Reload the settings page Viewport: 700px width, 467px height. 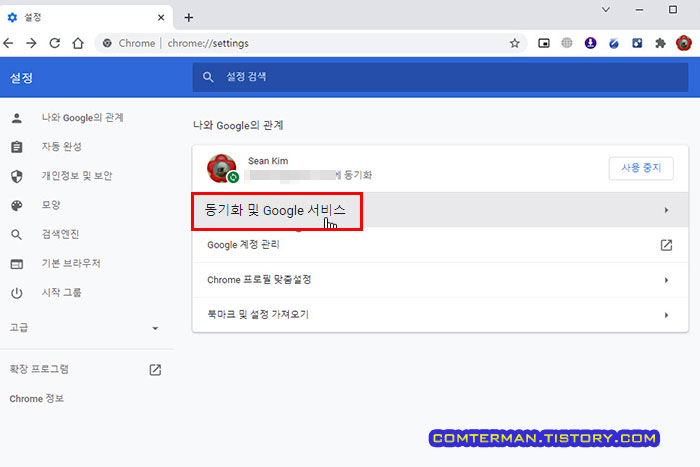coord(54,43)
